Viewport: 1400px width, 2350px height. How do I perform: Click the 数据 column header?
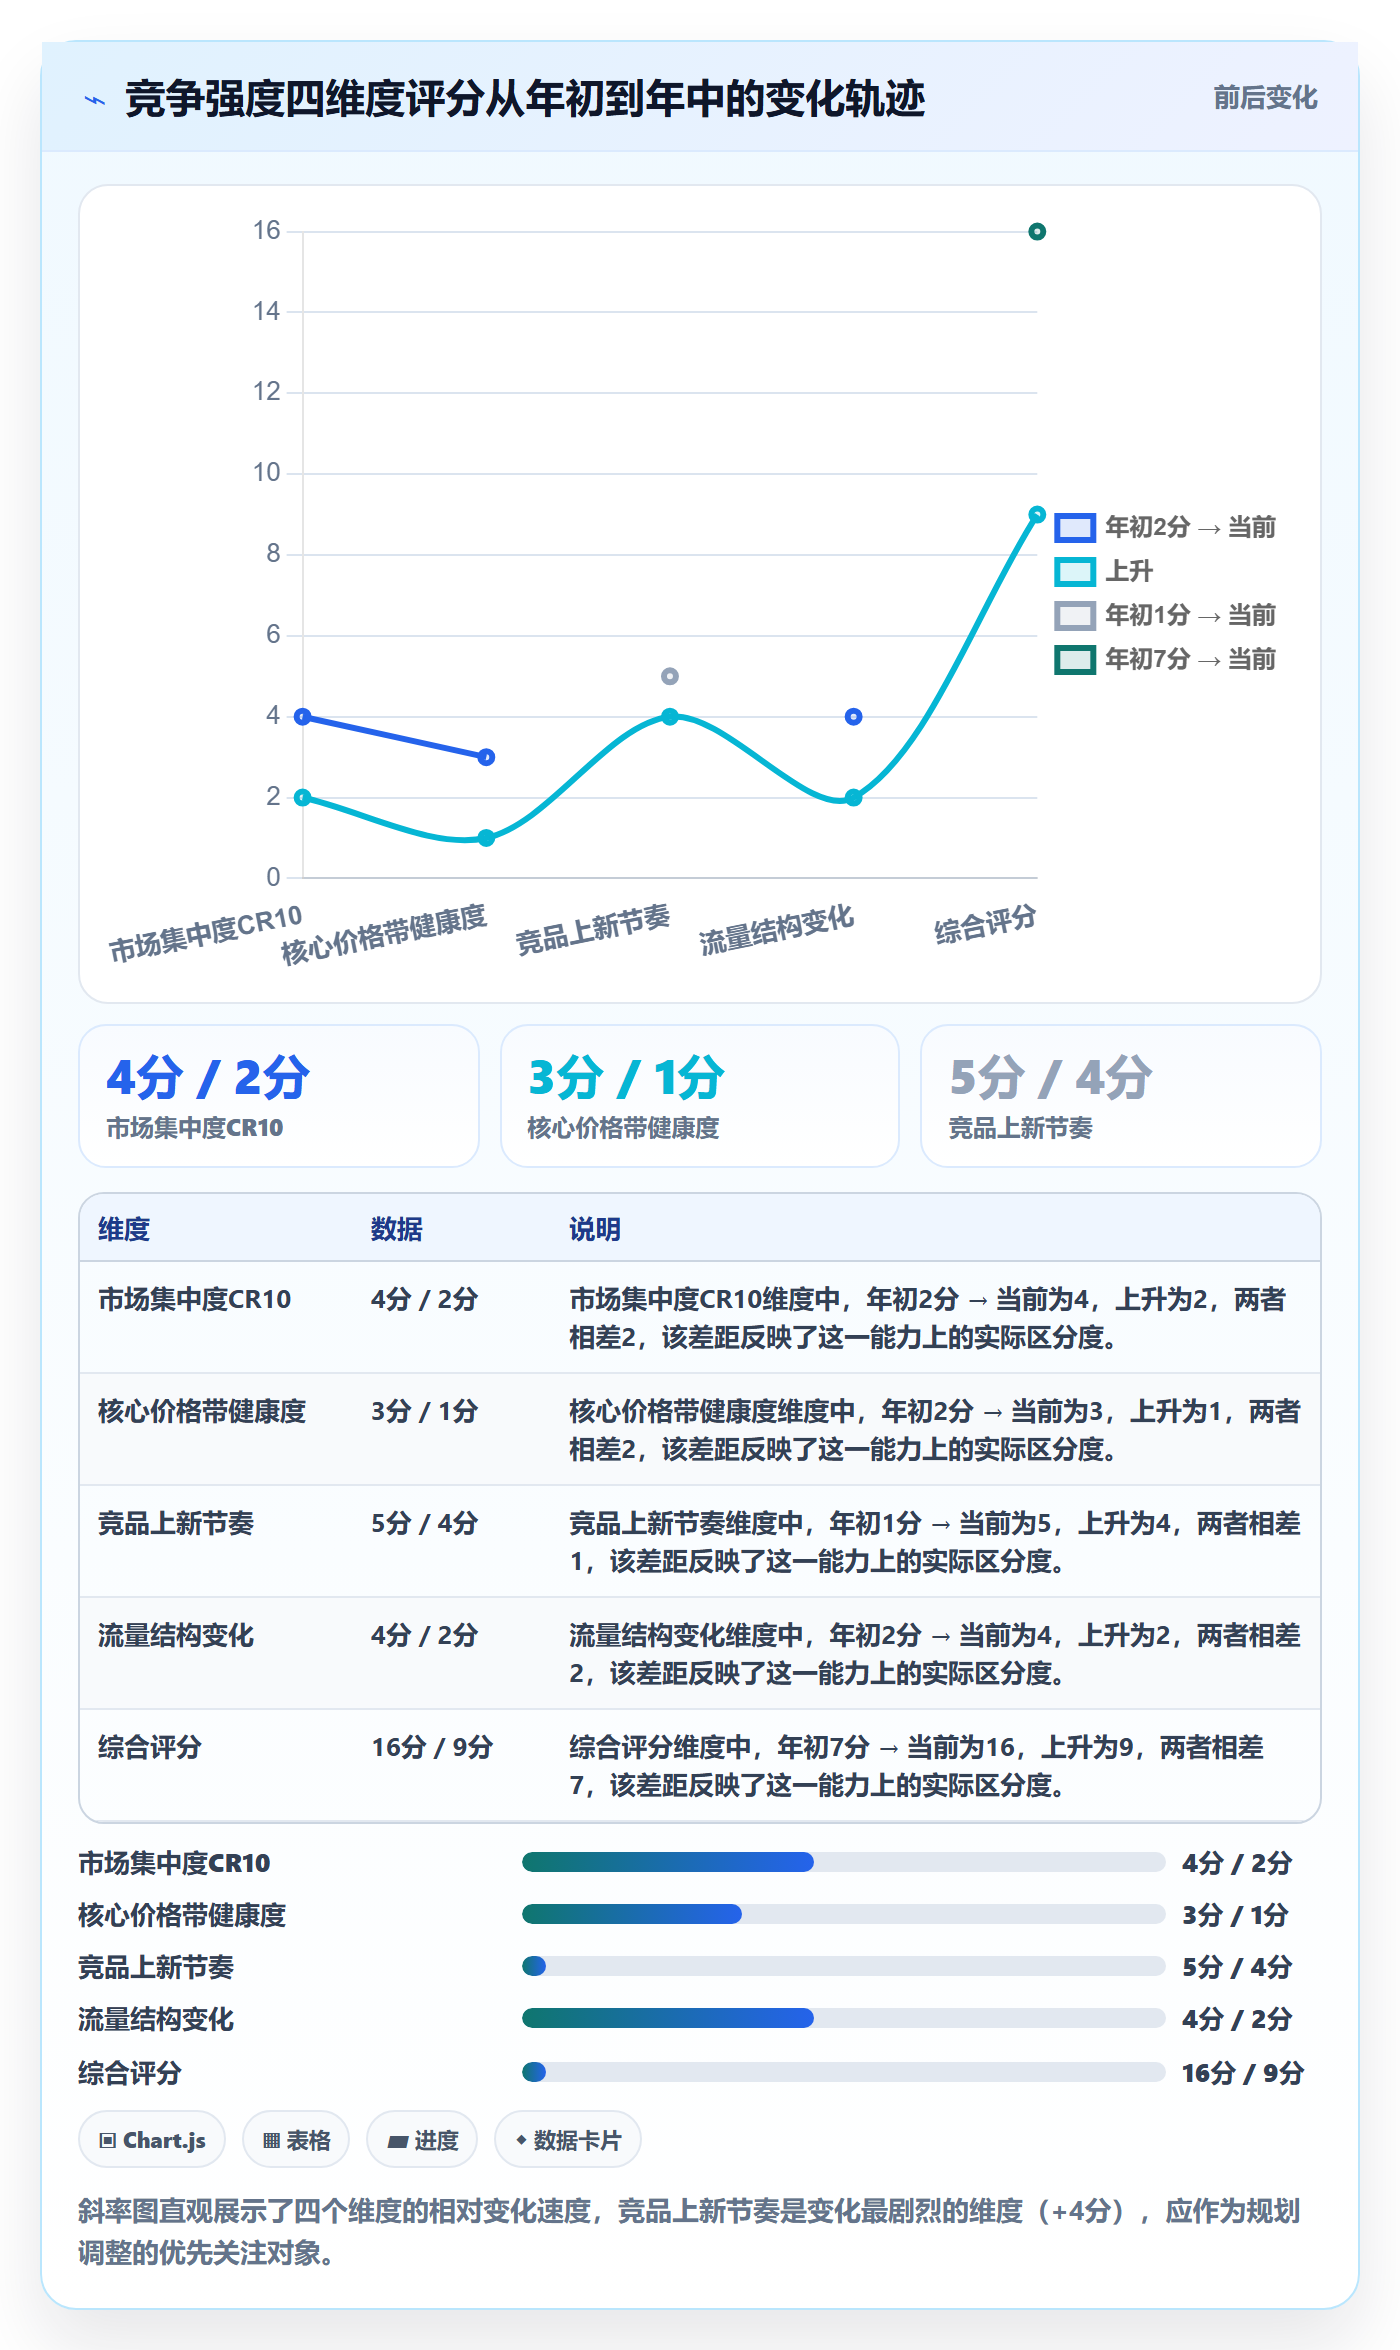tap(397, 1229)
